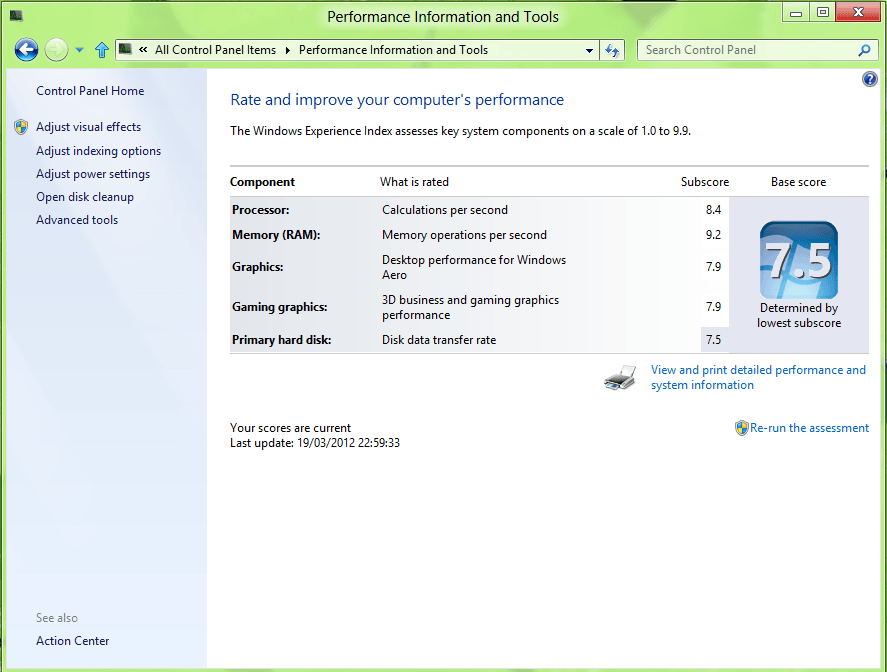Viewport: 887px width, 672px height.
Task: Maximize the Performance Information window
Action: [823, 12]
